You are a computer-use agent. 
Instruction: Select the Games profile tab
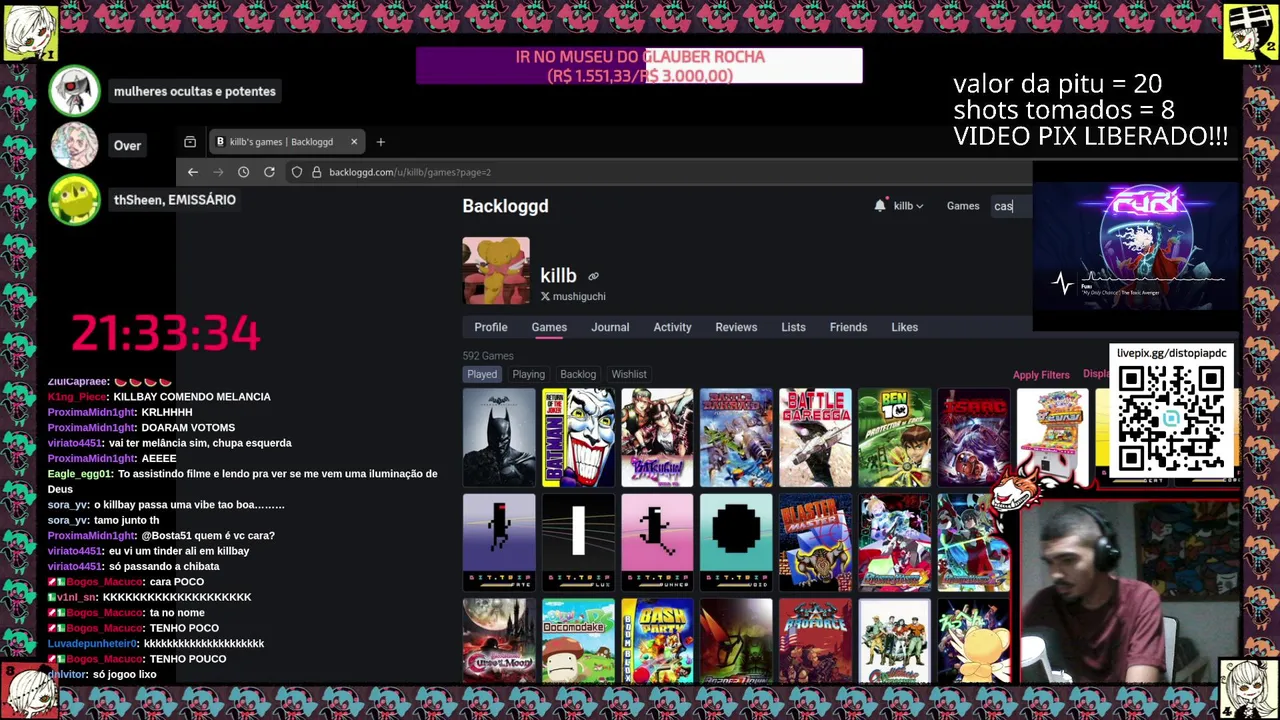point(549,327)
